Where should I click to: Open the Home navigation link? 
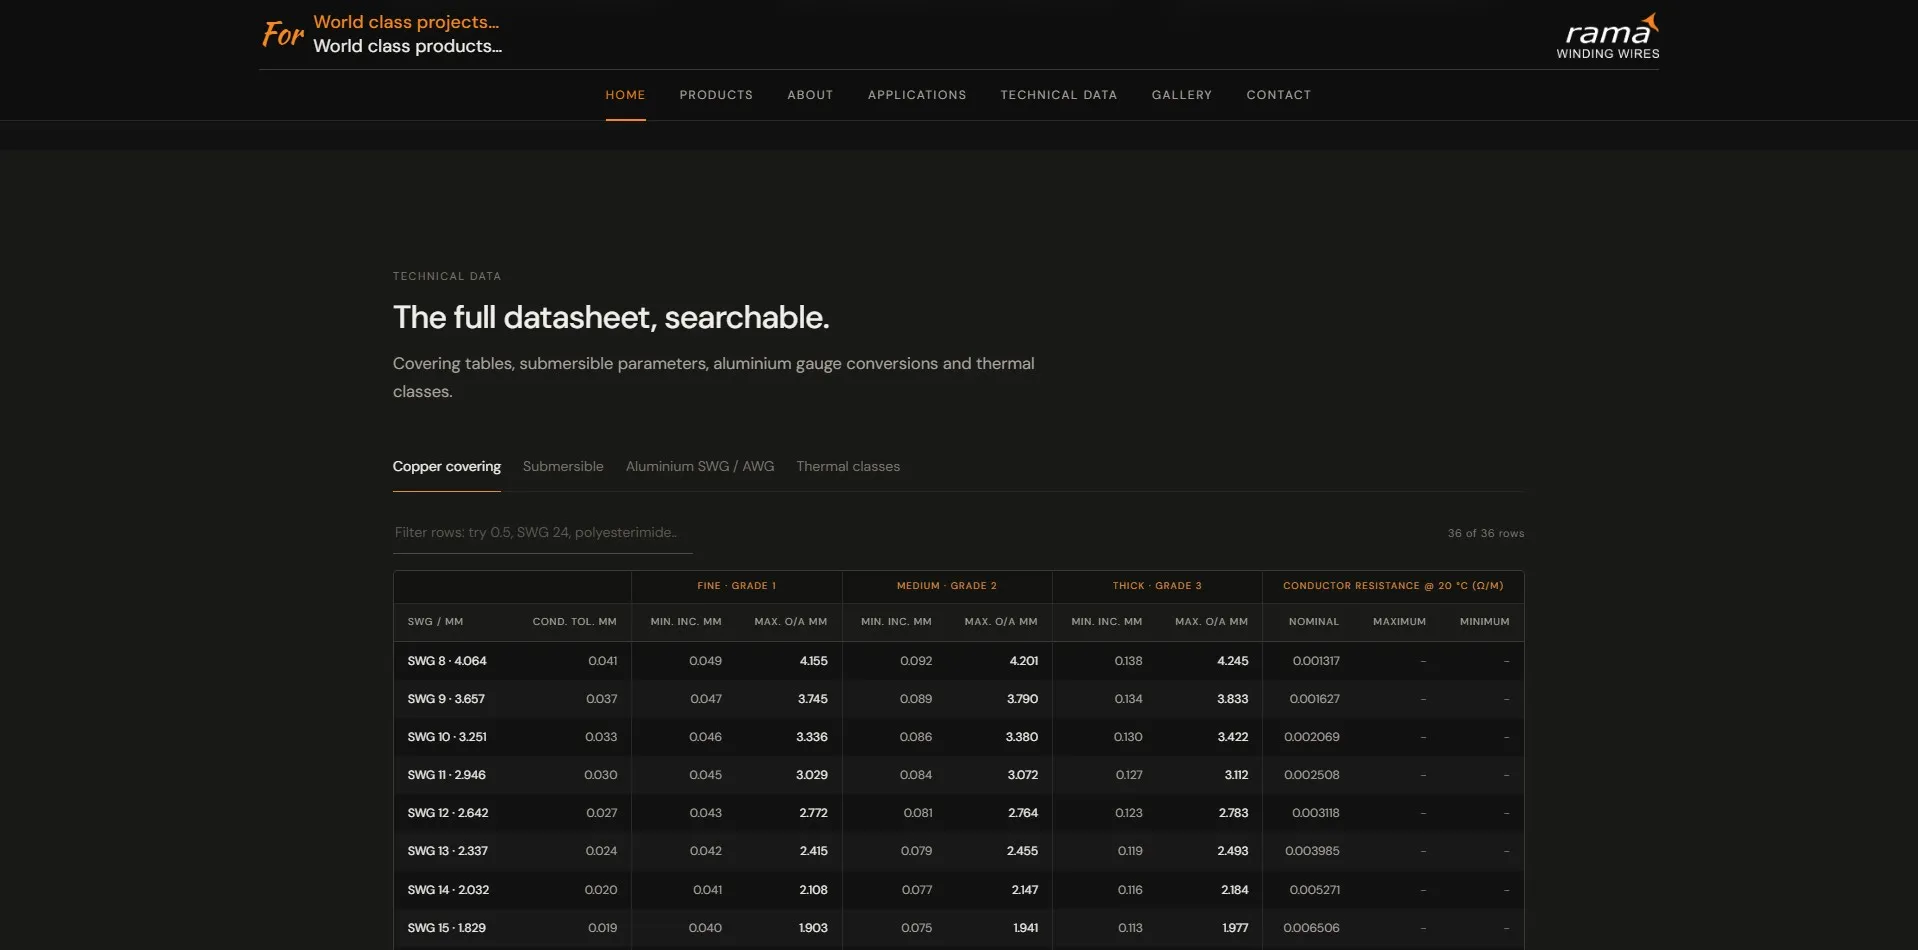625,95
